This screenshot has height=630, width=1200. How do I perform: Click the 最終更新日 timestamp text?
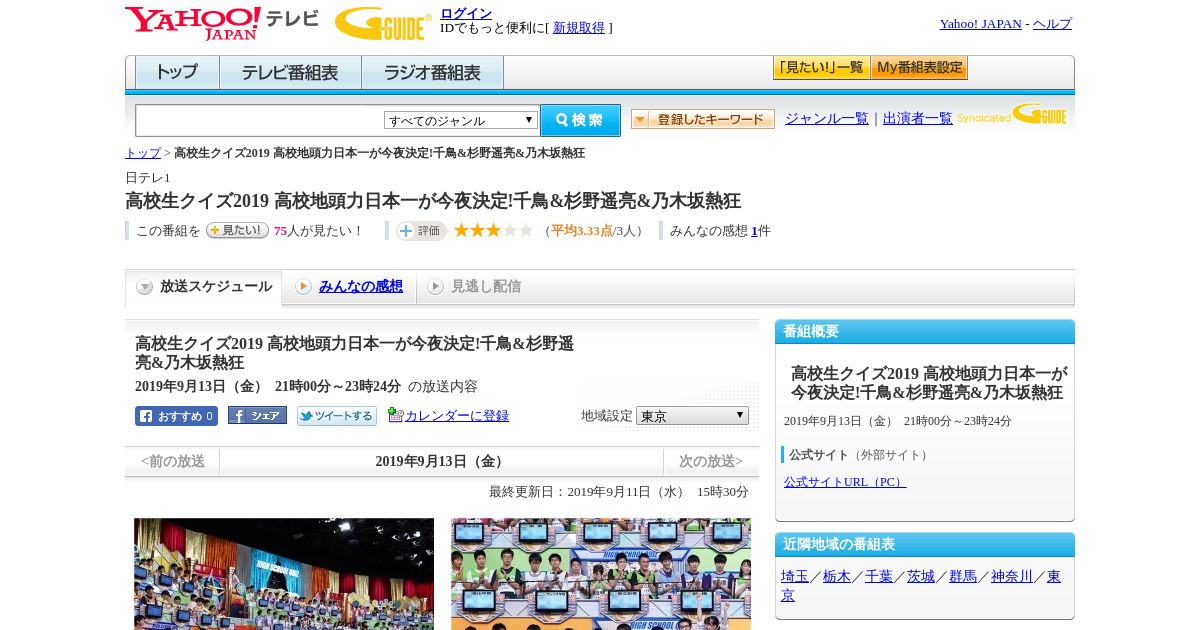[x=619, y=492]
